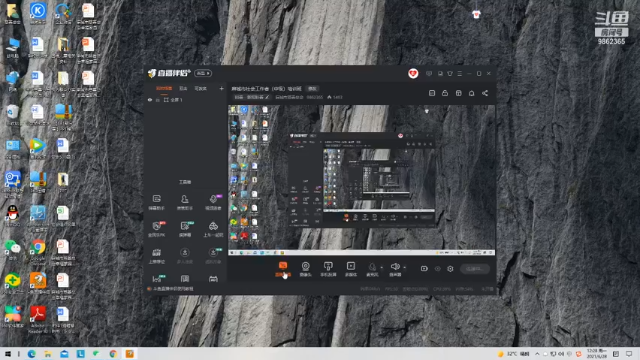Expand speaker options arrow
This screenshot has width=640, height=360.
404,268
